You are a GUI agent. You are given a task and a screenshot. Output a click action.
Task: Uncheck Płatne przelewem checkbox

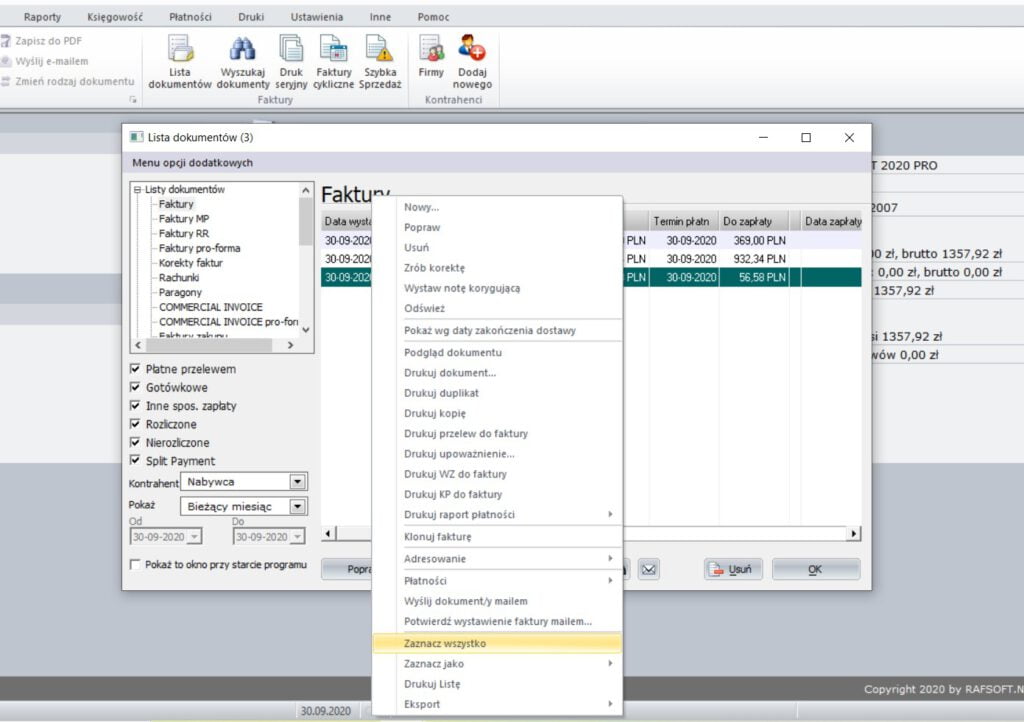[x=136, y=369]
